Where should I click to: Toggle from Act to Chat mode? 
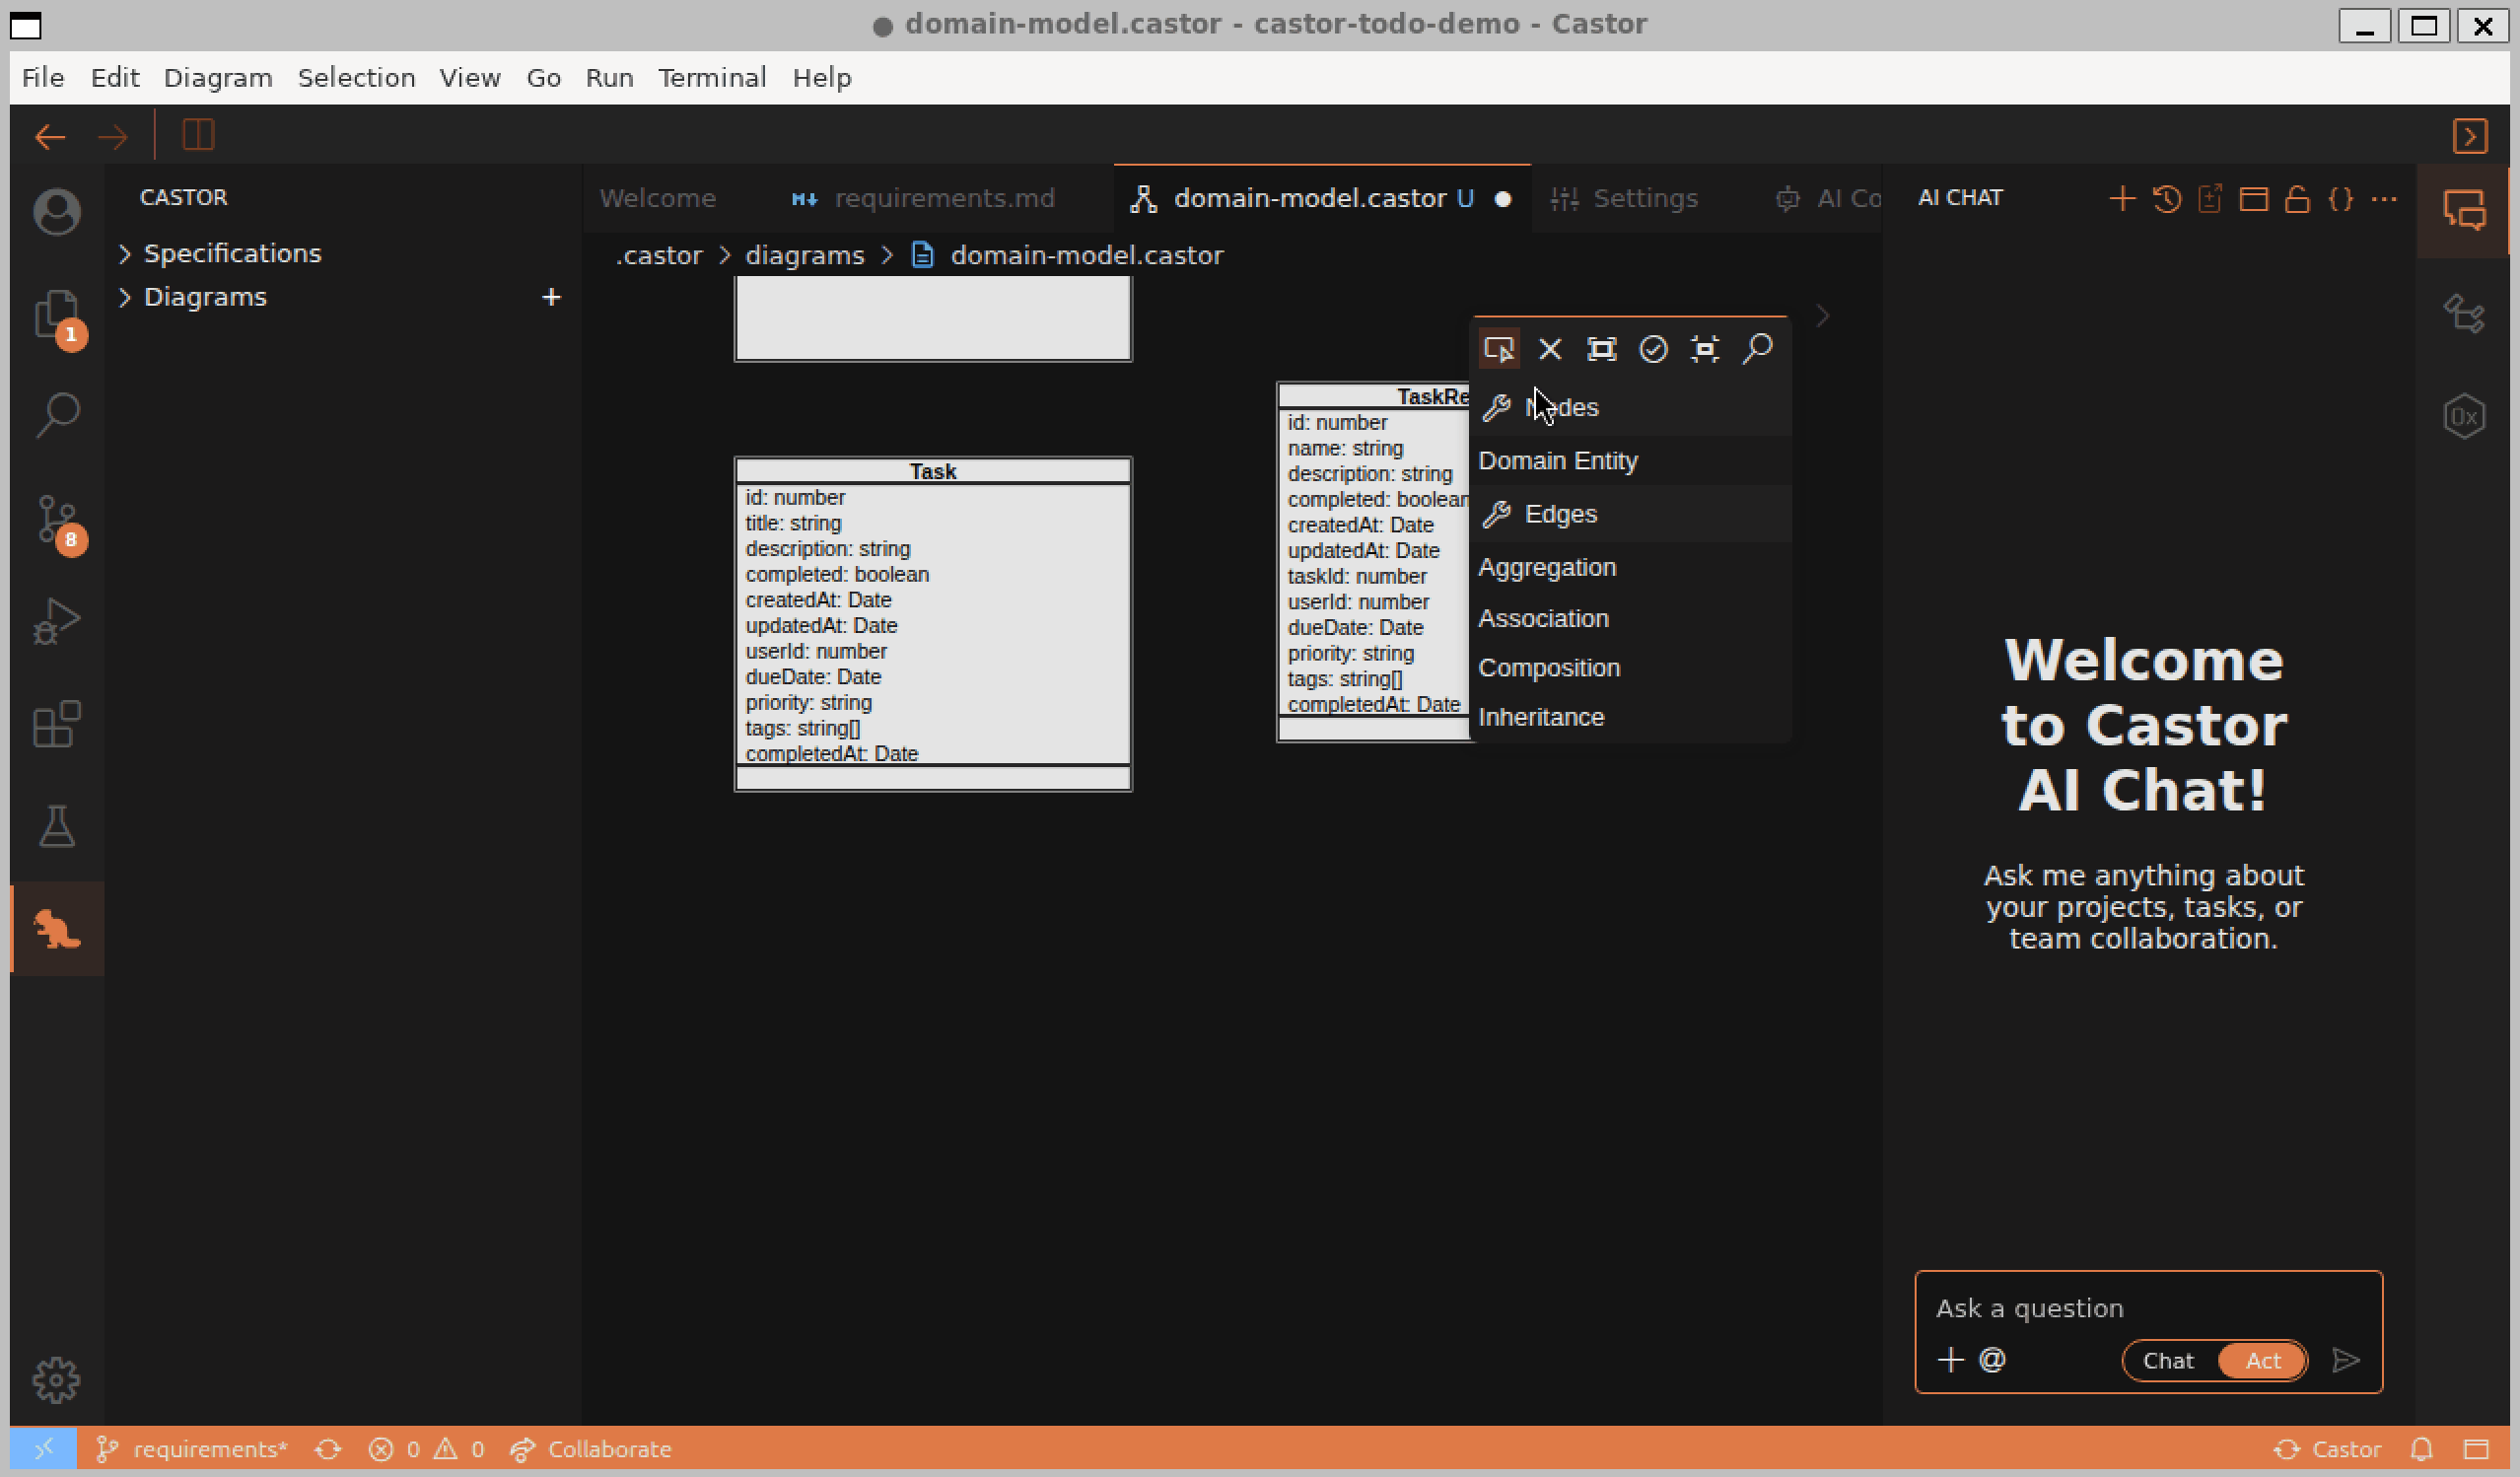point(2168,1360)
